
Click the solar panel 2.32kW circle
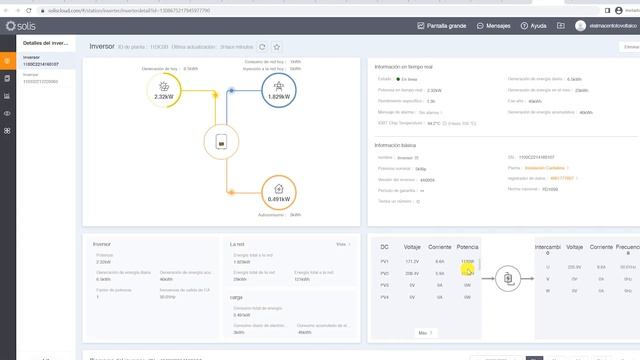164,90
